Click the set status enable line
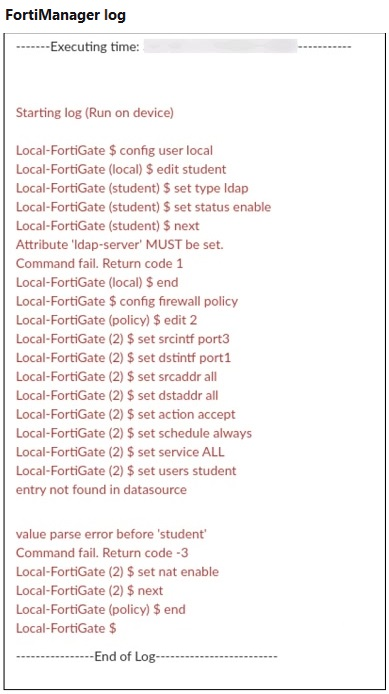Viewport: 389px width, 694px height. click(143, 207)
